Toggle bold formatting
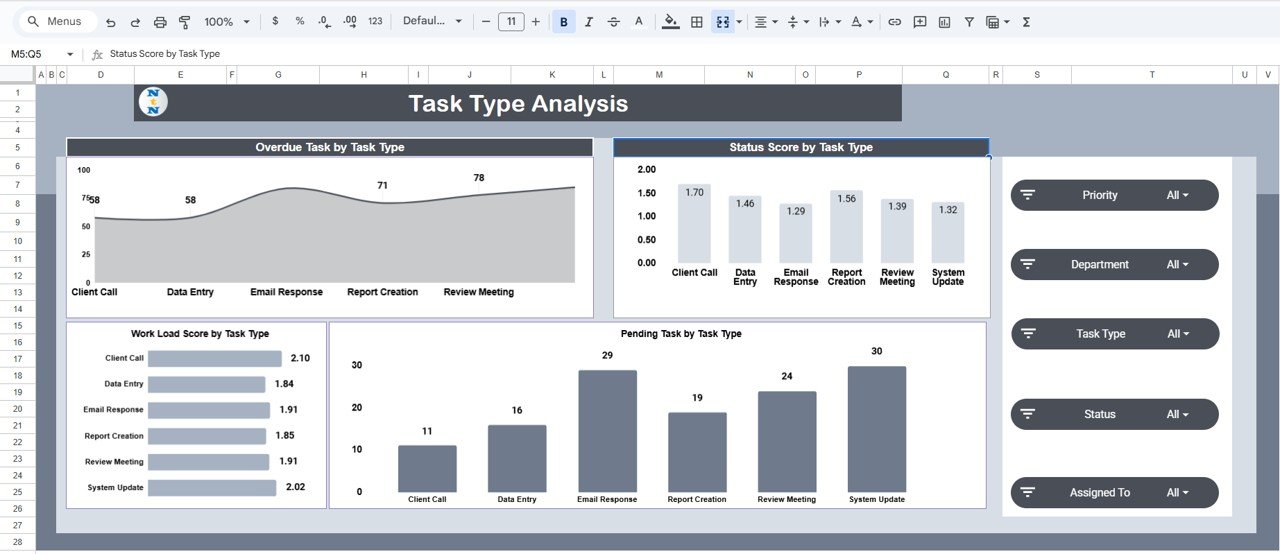1280x554 pixels. tap(564, 22)
